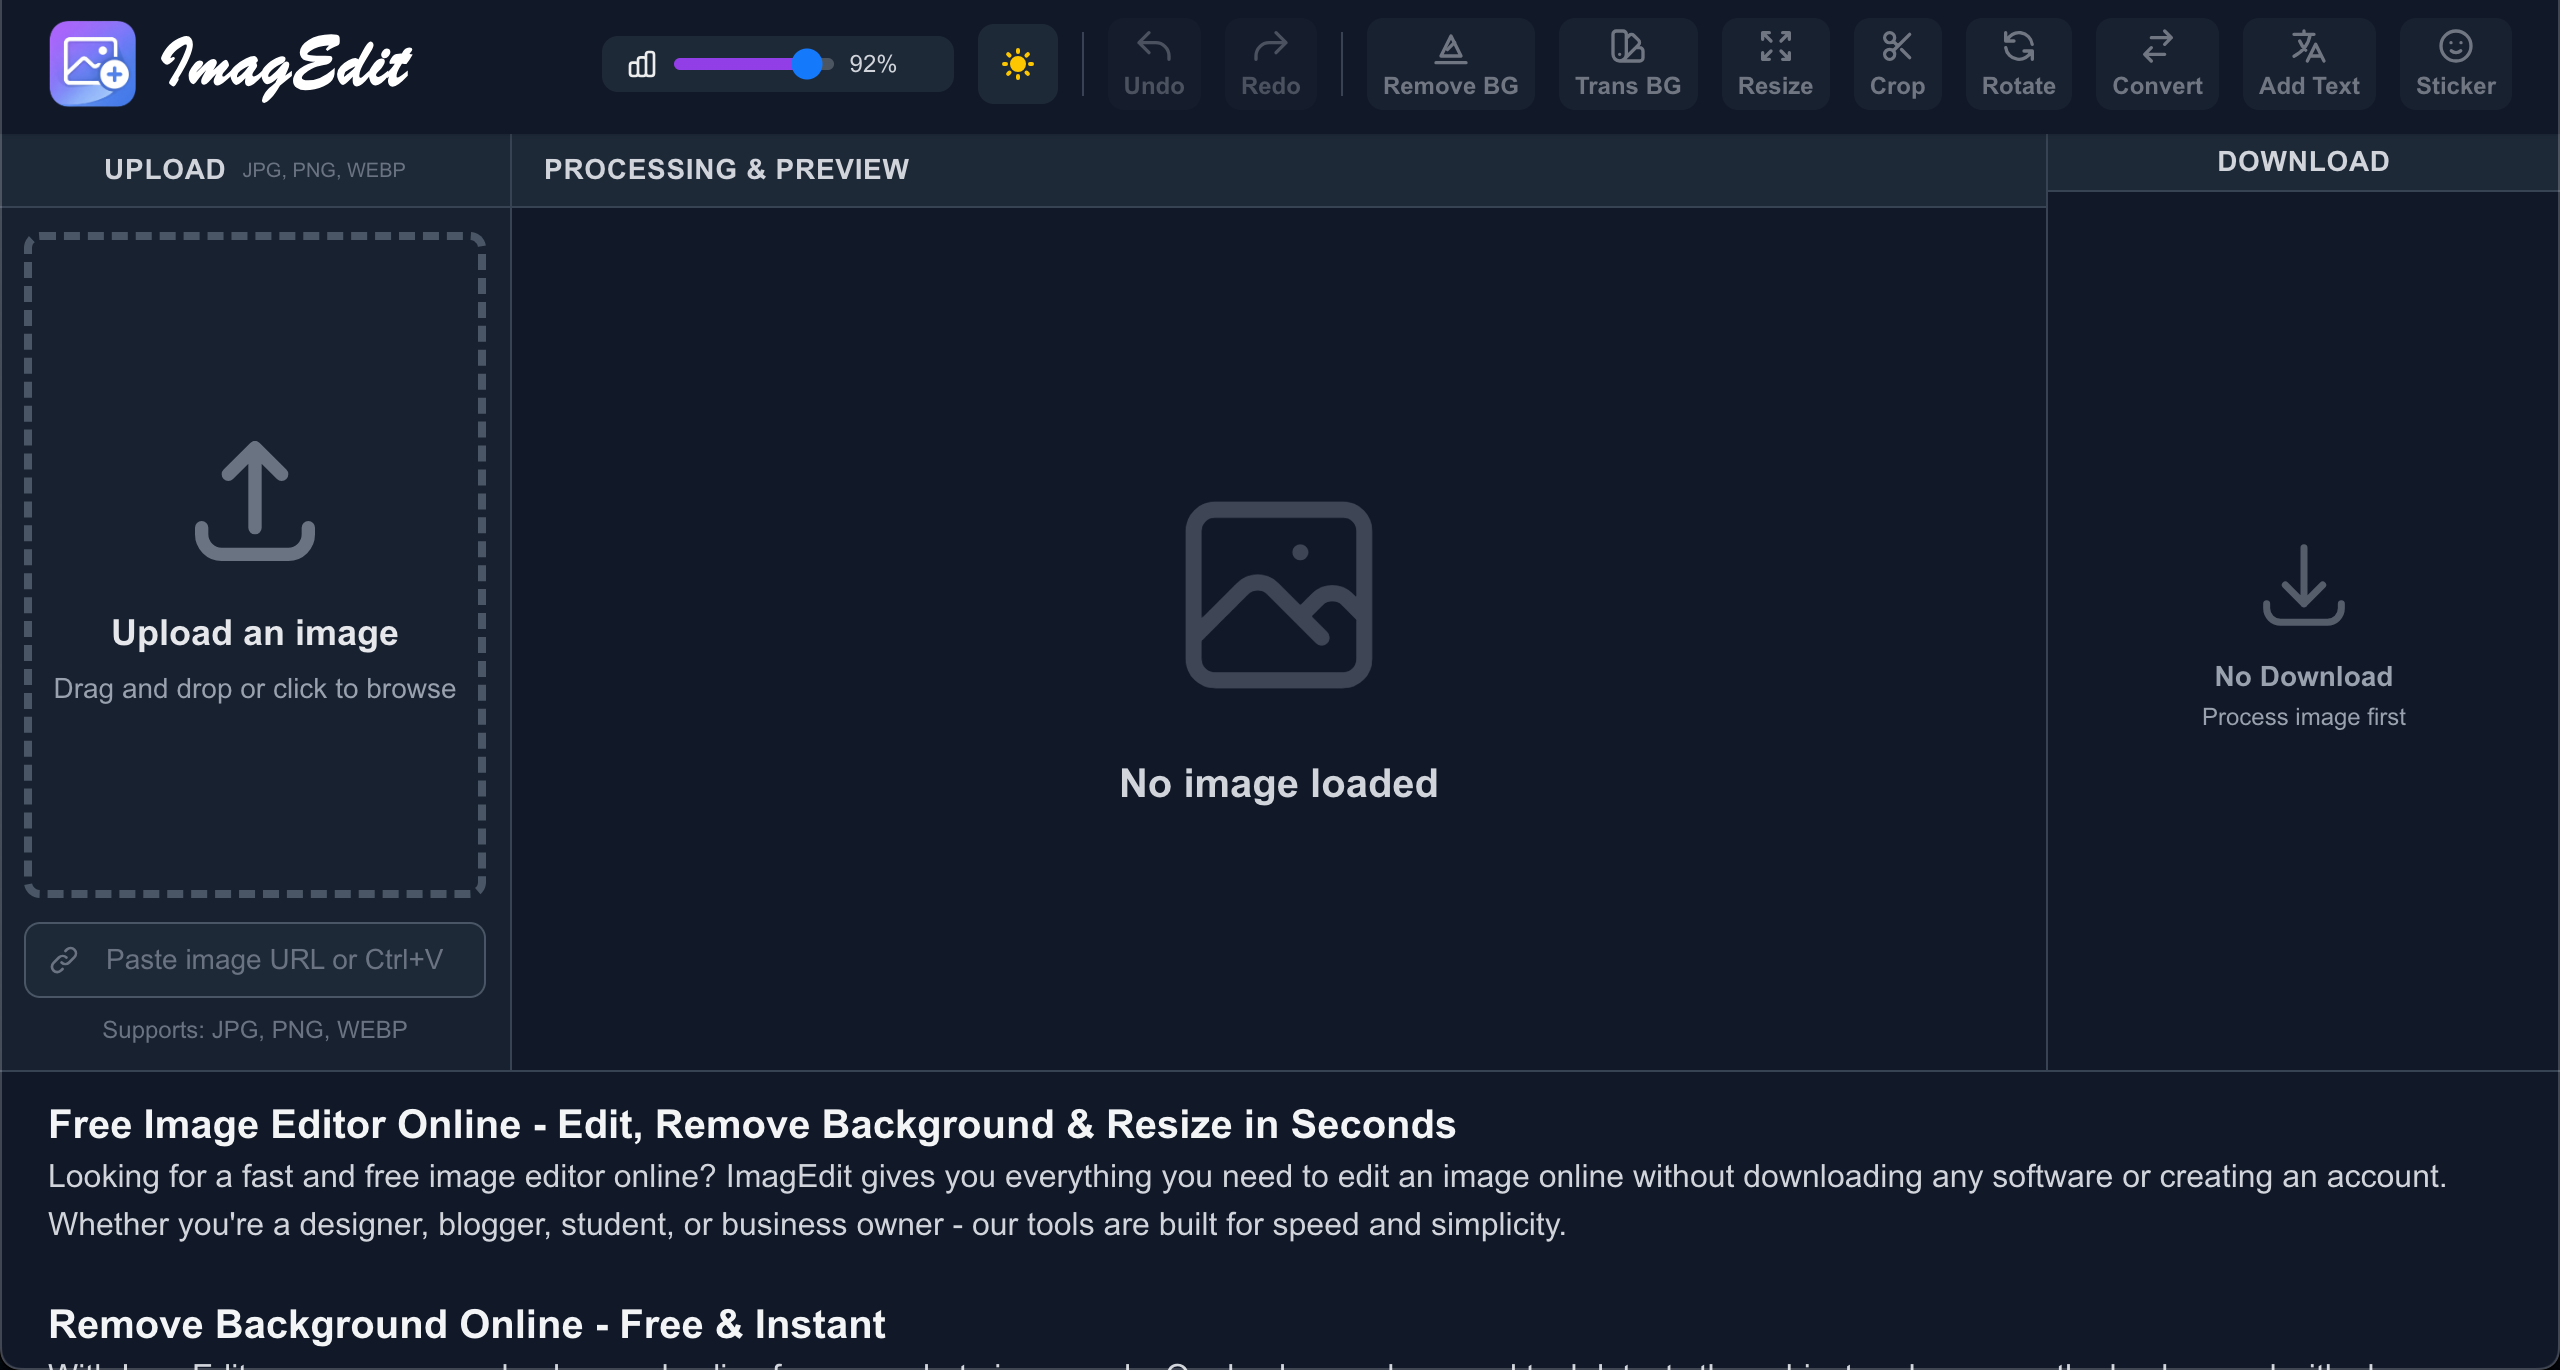Open the Rotate tool

coord(2018,64)
